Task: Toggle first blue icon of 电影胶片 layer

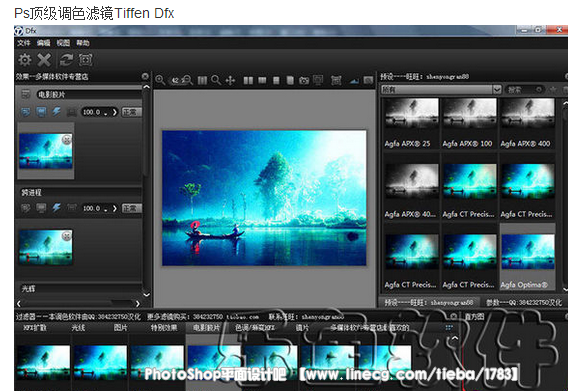Action: pyautogui.click(x=25, y=112)
